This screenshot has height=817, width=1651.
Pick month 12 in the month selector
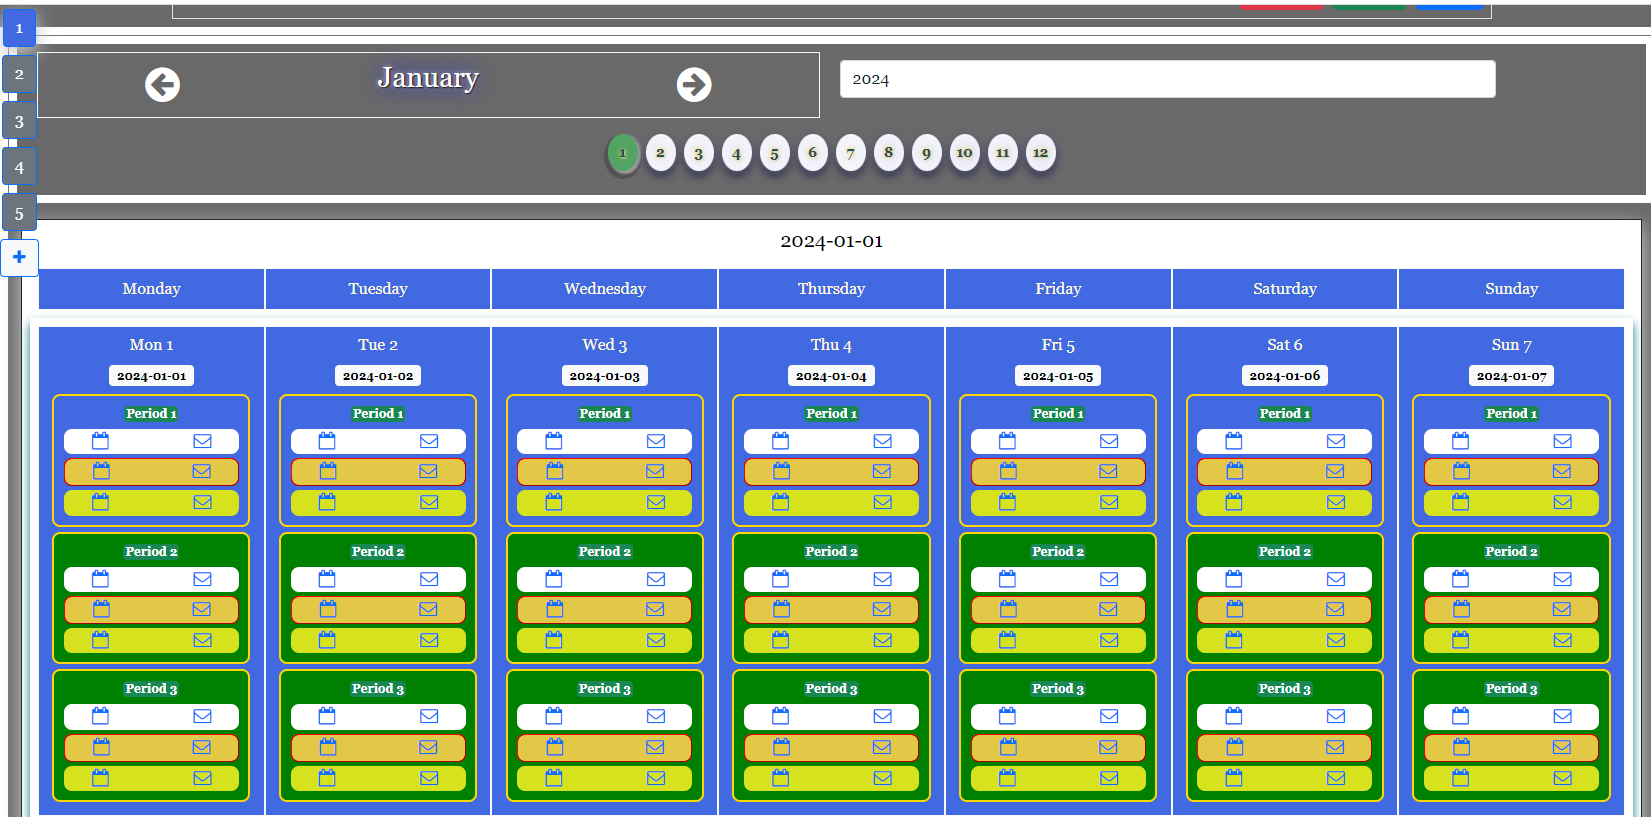point(1040,153)
